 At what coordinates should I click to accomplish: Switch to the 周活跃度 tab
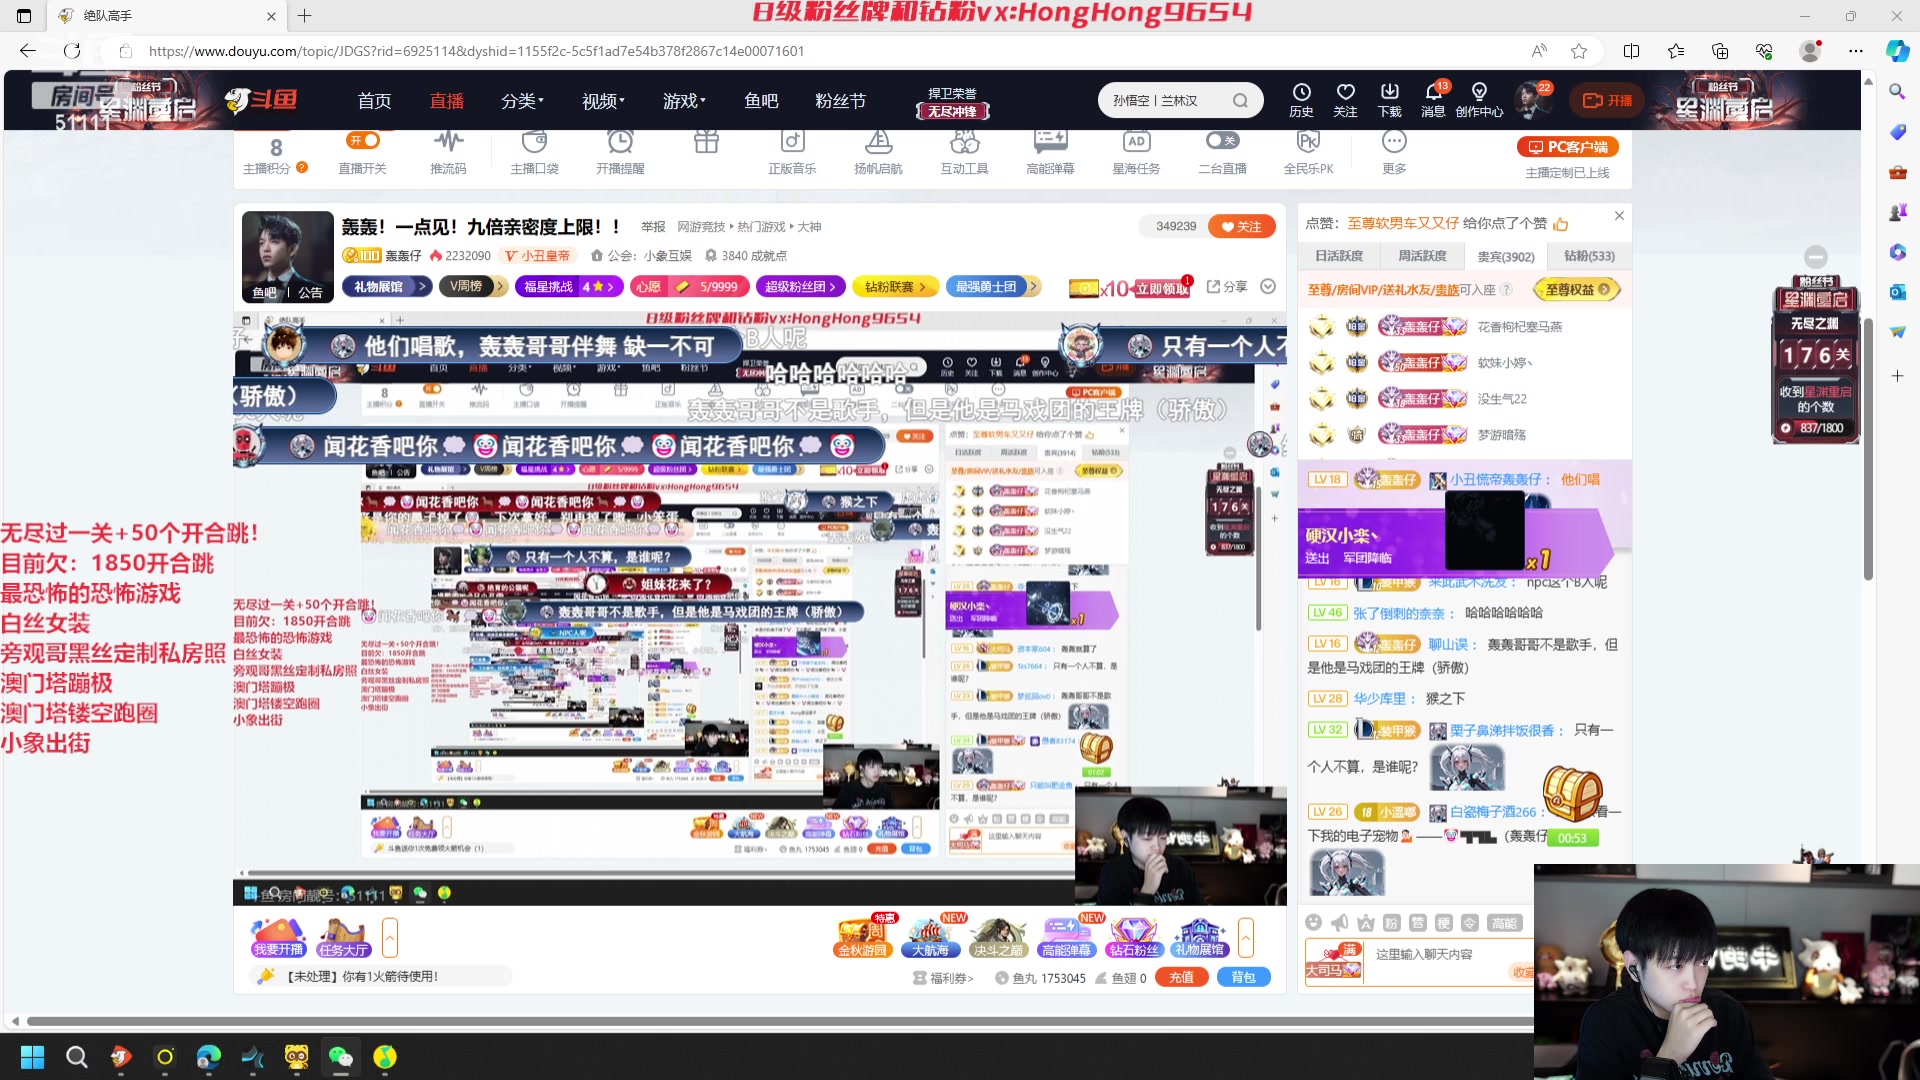click(x=1422, y=256)
